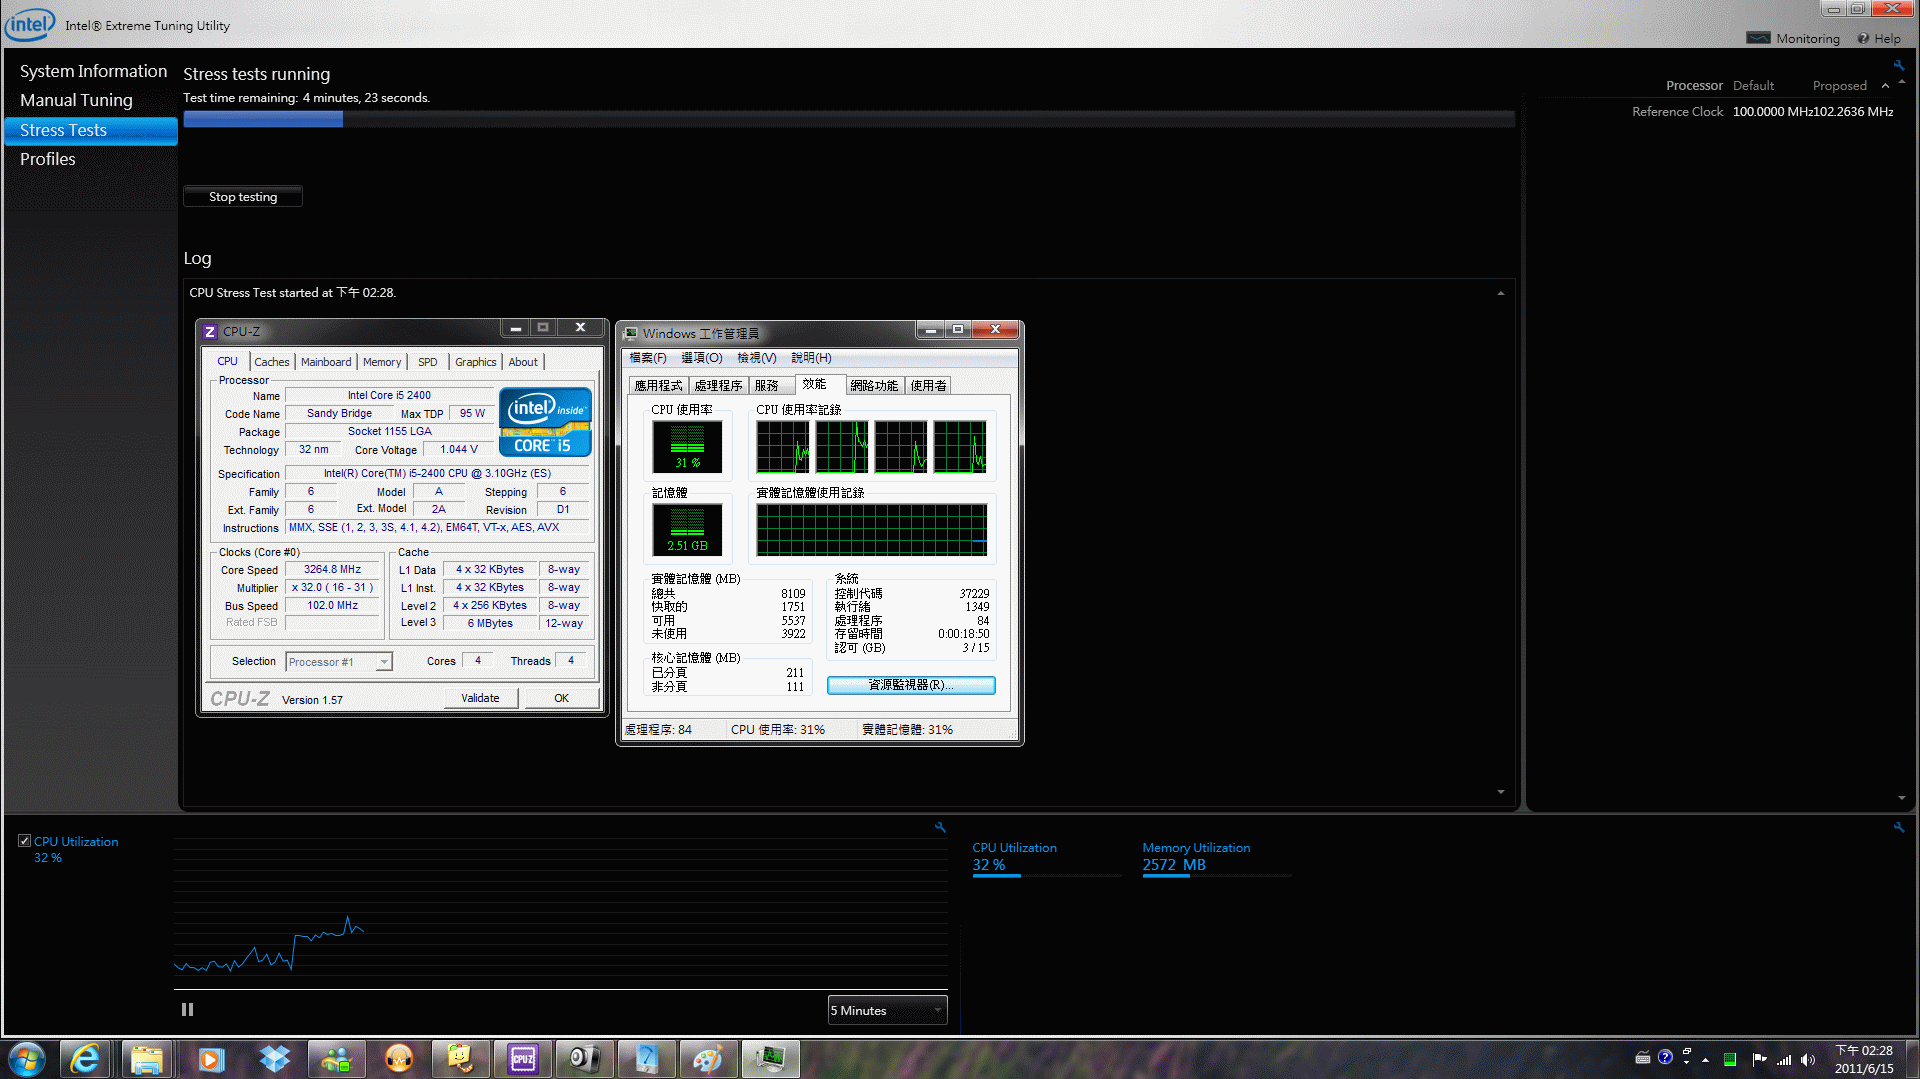1920x1079 pixels.
Task: Select Manual Tuning in sidebar
Action: 76,100
